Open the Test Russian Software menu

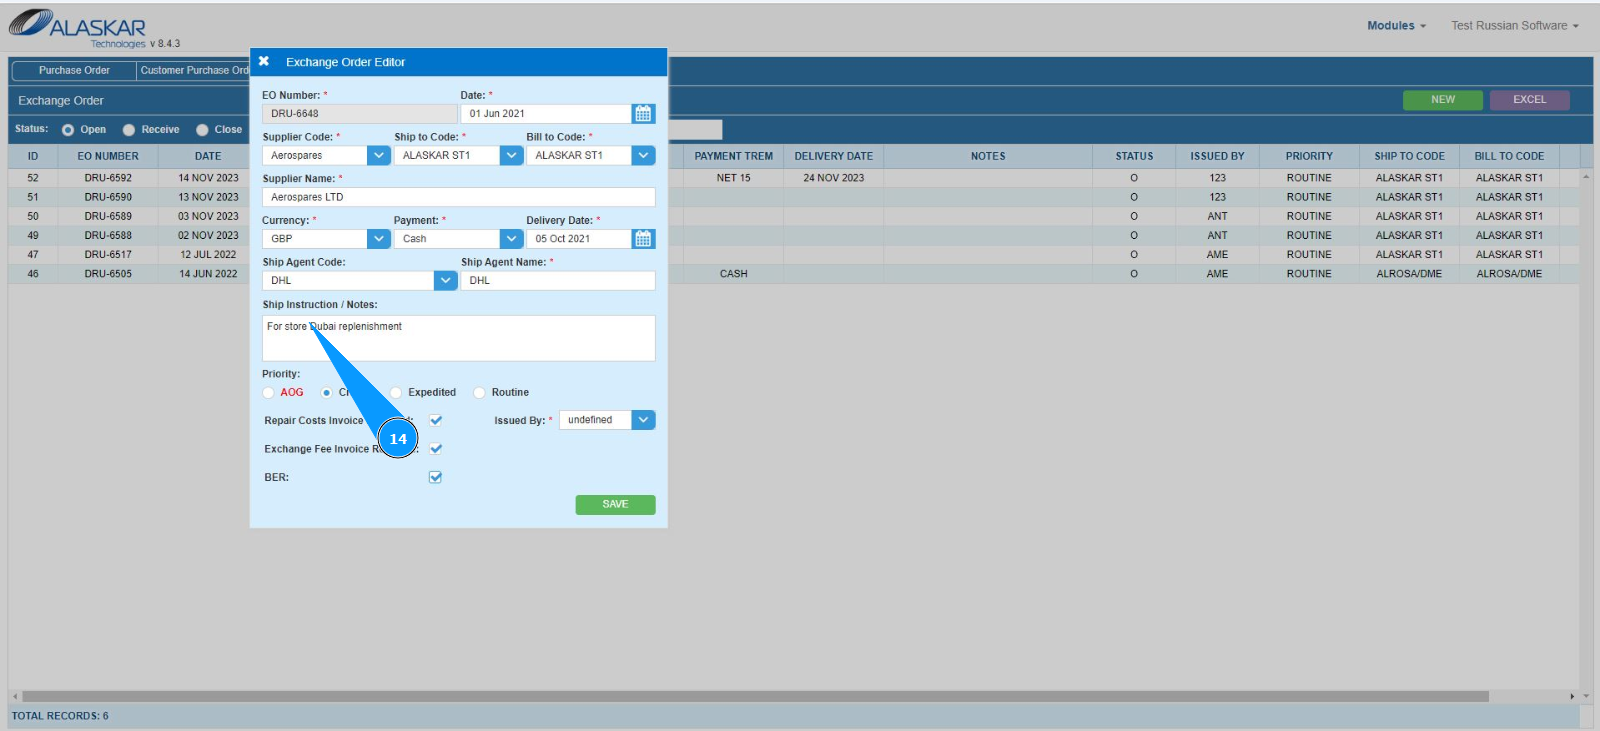tap(1515, 26)
